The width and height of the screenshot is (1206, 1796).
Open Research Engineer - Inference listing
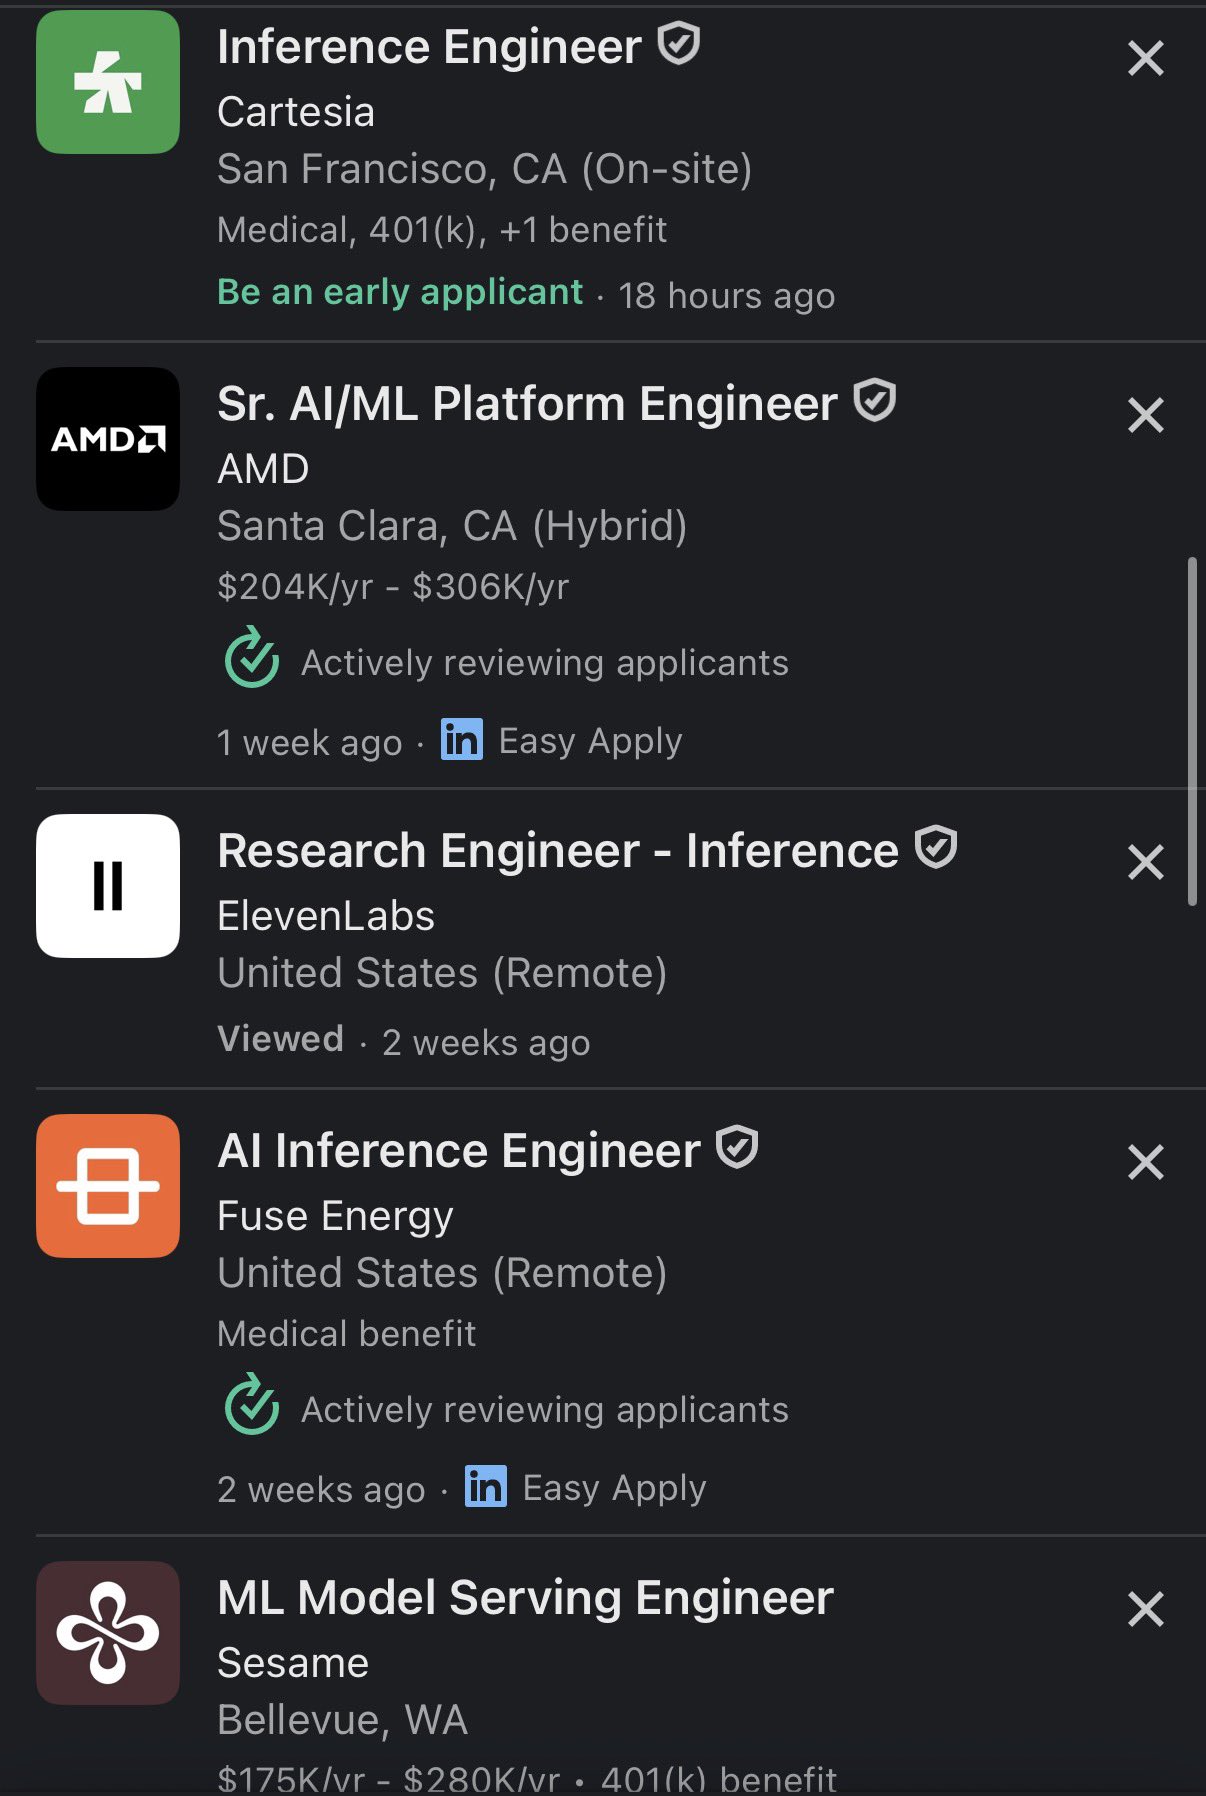click(x=558, y=851)
